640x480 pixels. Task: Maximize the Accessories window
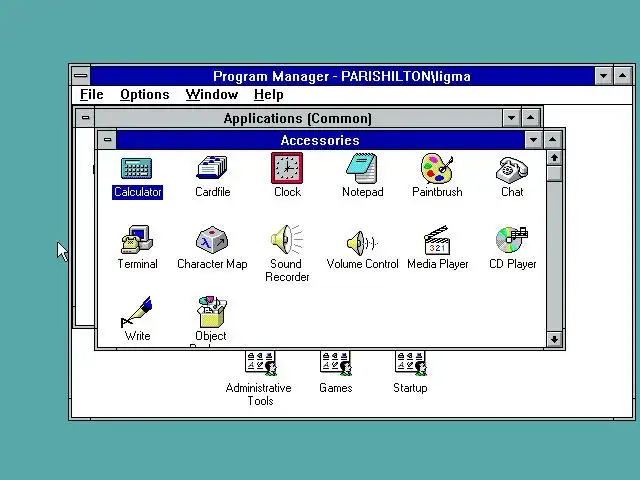point(552,140)
